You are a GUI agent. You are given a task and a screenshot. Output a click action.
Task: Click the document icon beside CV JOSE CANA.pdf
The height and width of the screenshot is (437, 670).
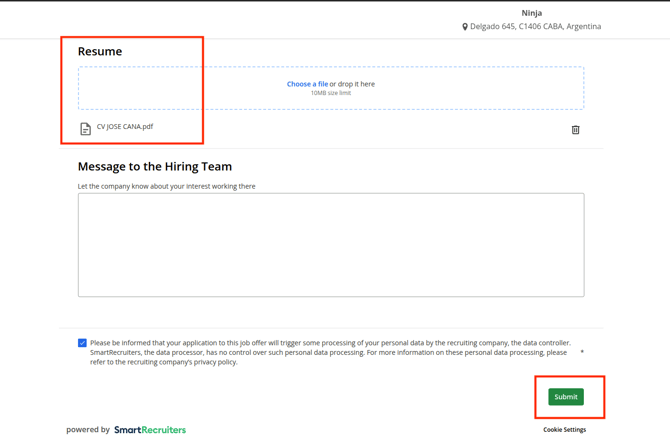(85, 129)
